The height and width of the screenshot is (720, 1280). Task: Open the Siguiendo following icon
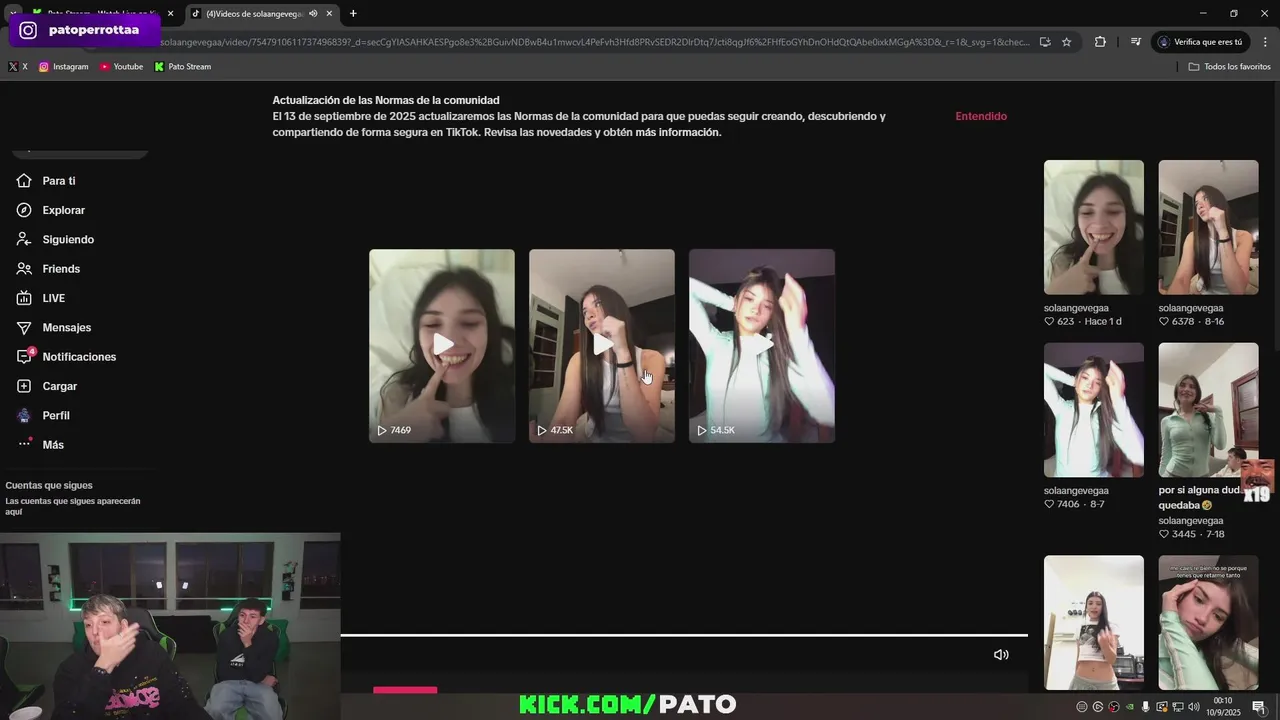click(x=24, y=239)
